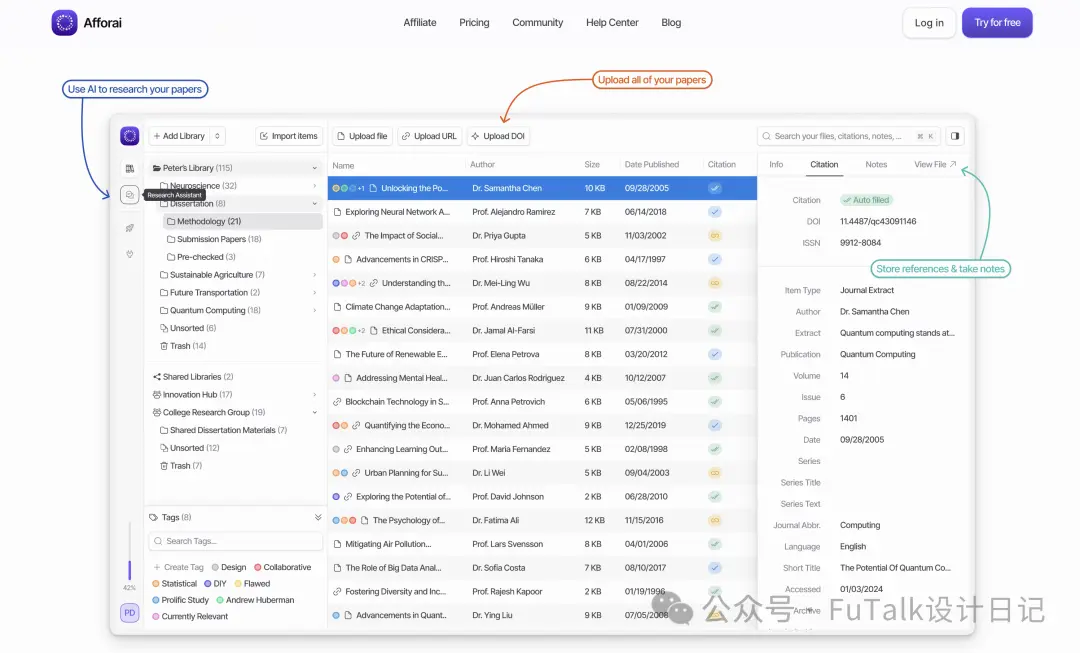Open the View File link

pyautogui.click(x=935, y=165)
